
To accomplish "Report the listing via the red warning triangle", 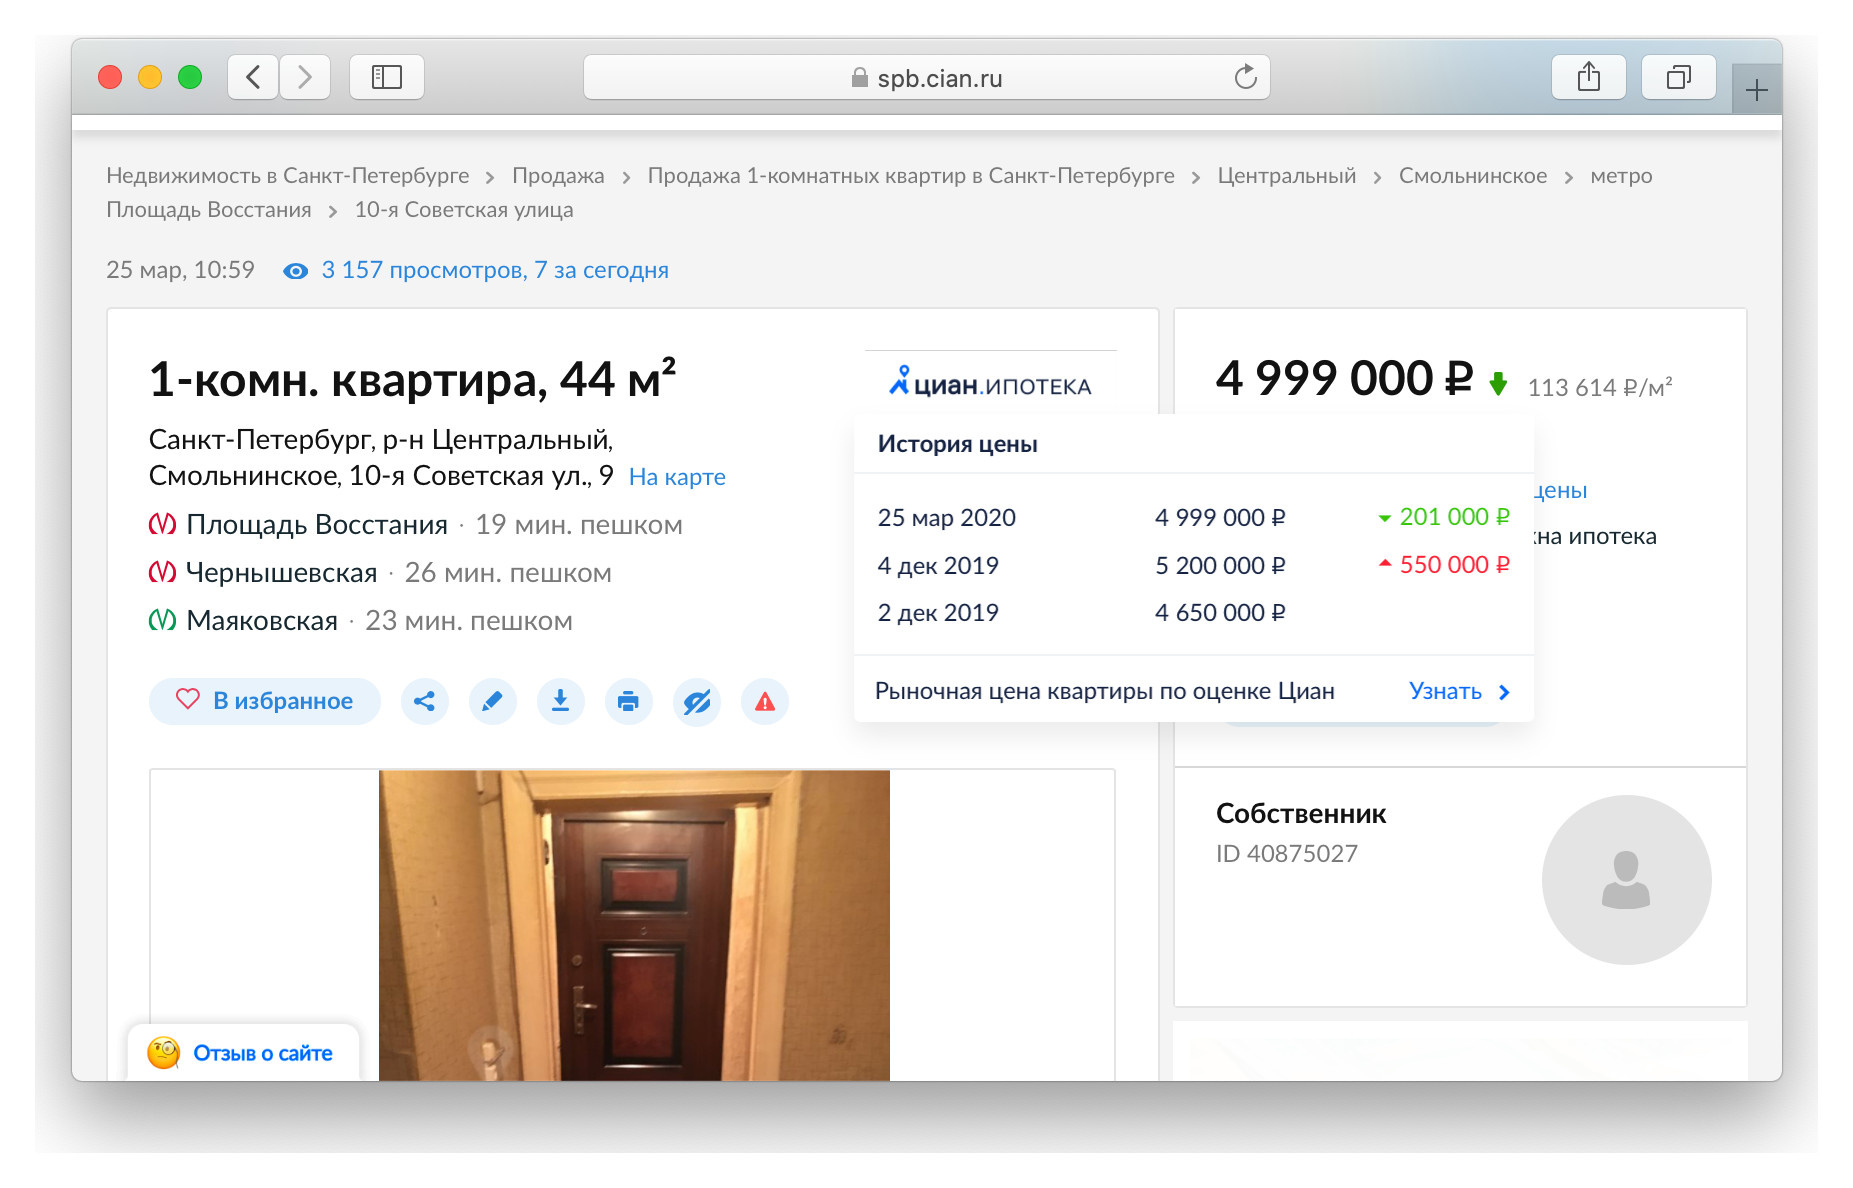I will (x=765, y=701).
